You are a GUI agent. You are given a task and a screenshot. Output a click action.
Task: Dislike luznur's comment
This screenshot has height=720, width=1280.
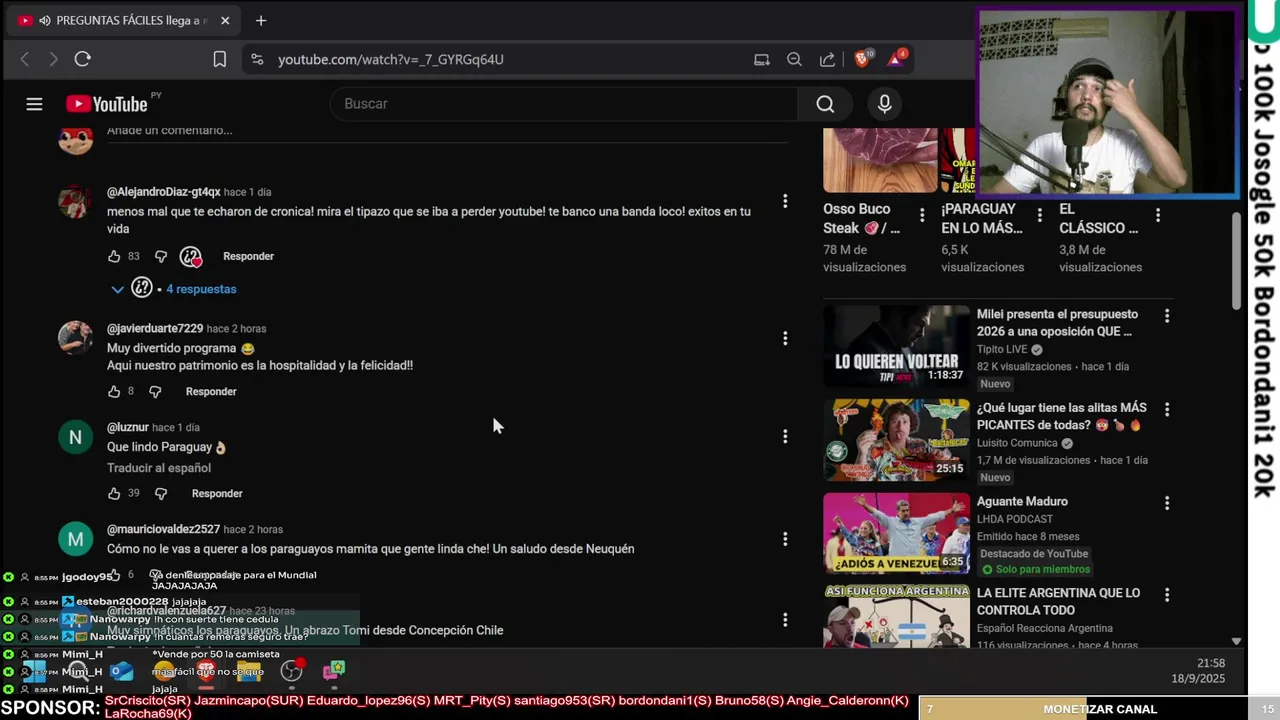tap(161, 493)
